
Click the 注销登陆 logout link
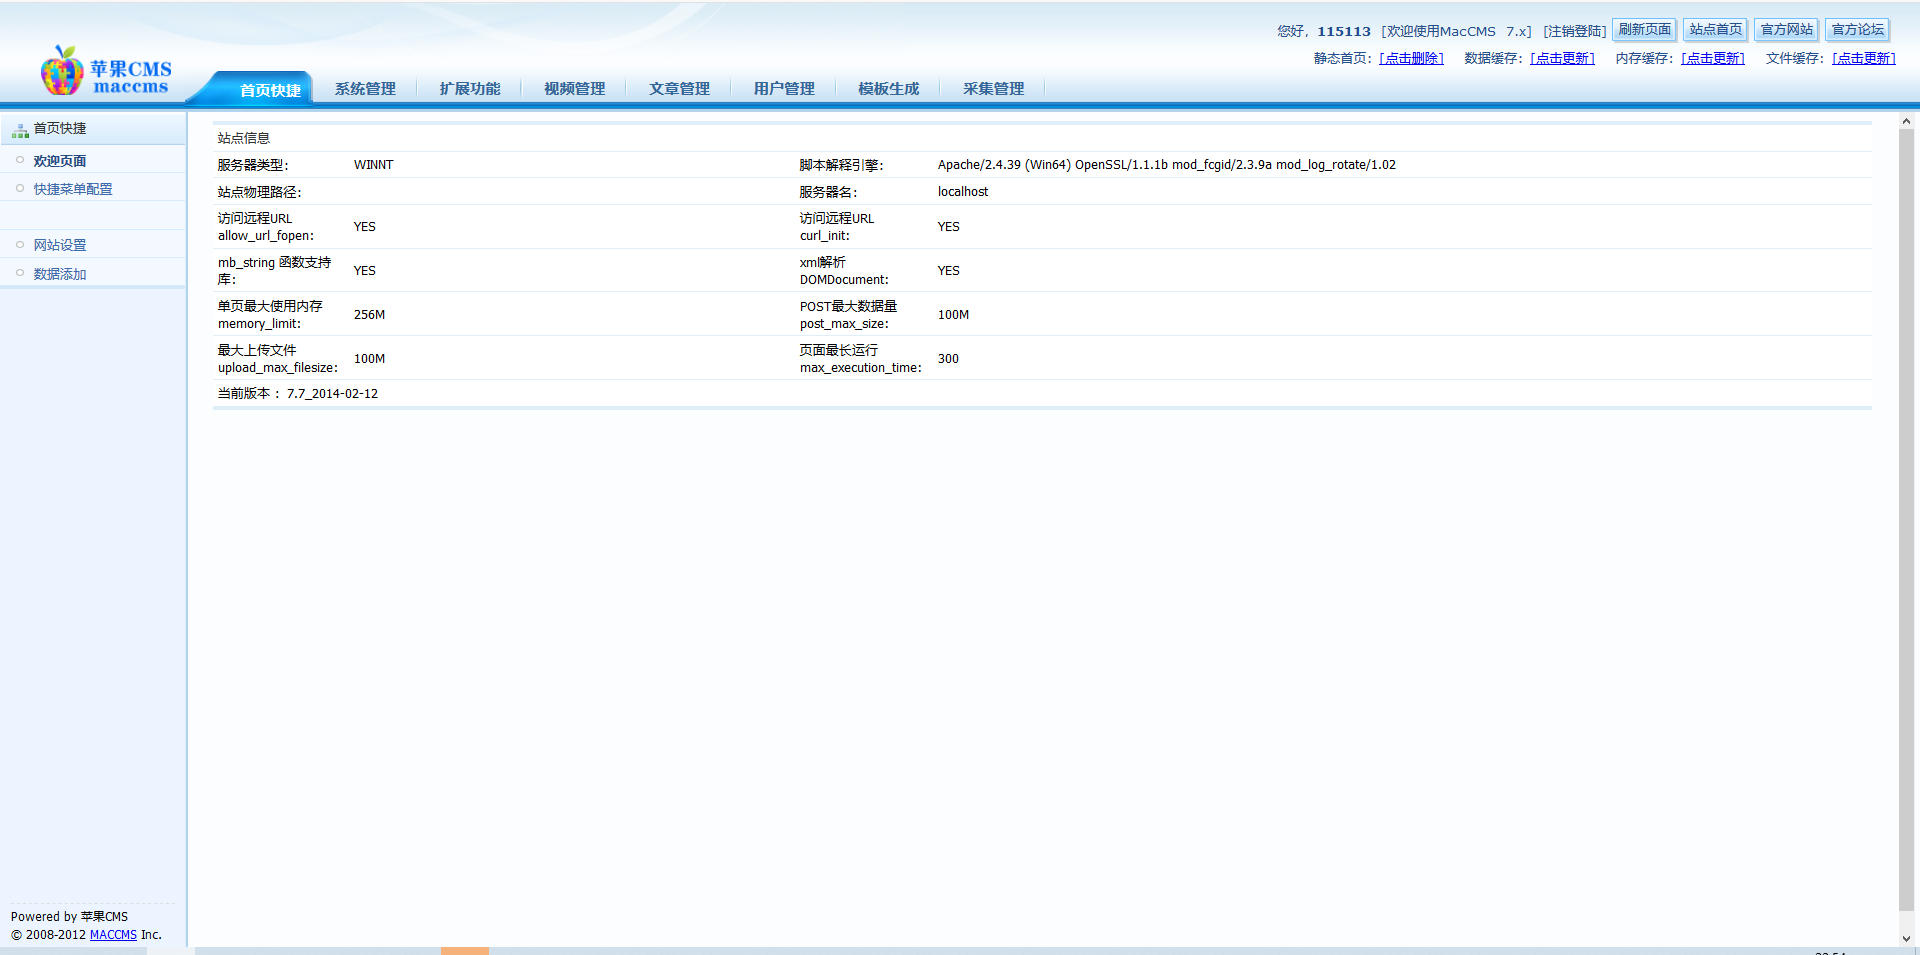(1574, 31)
